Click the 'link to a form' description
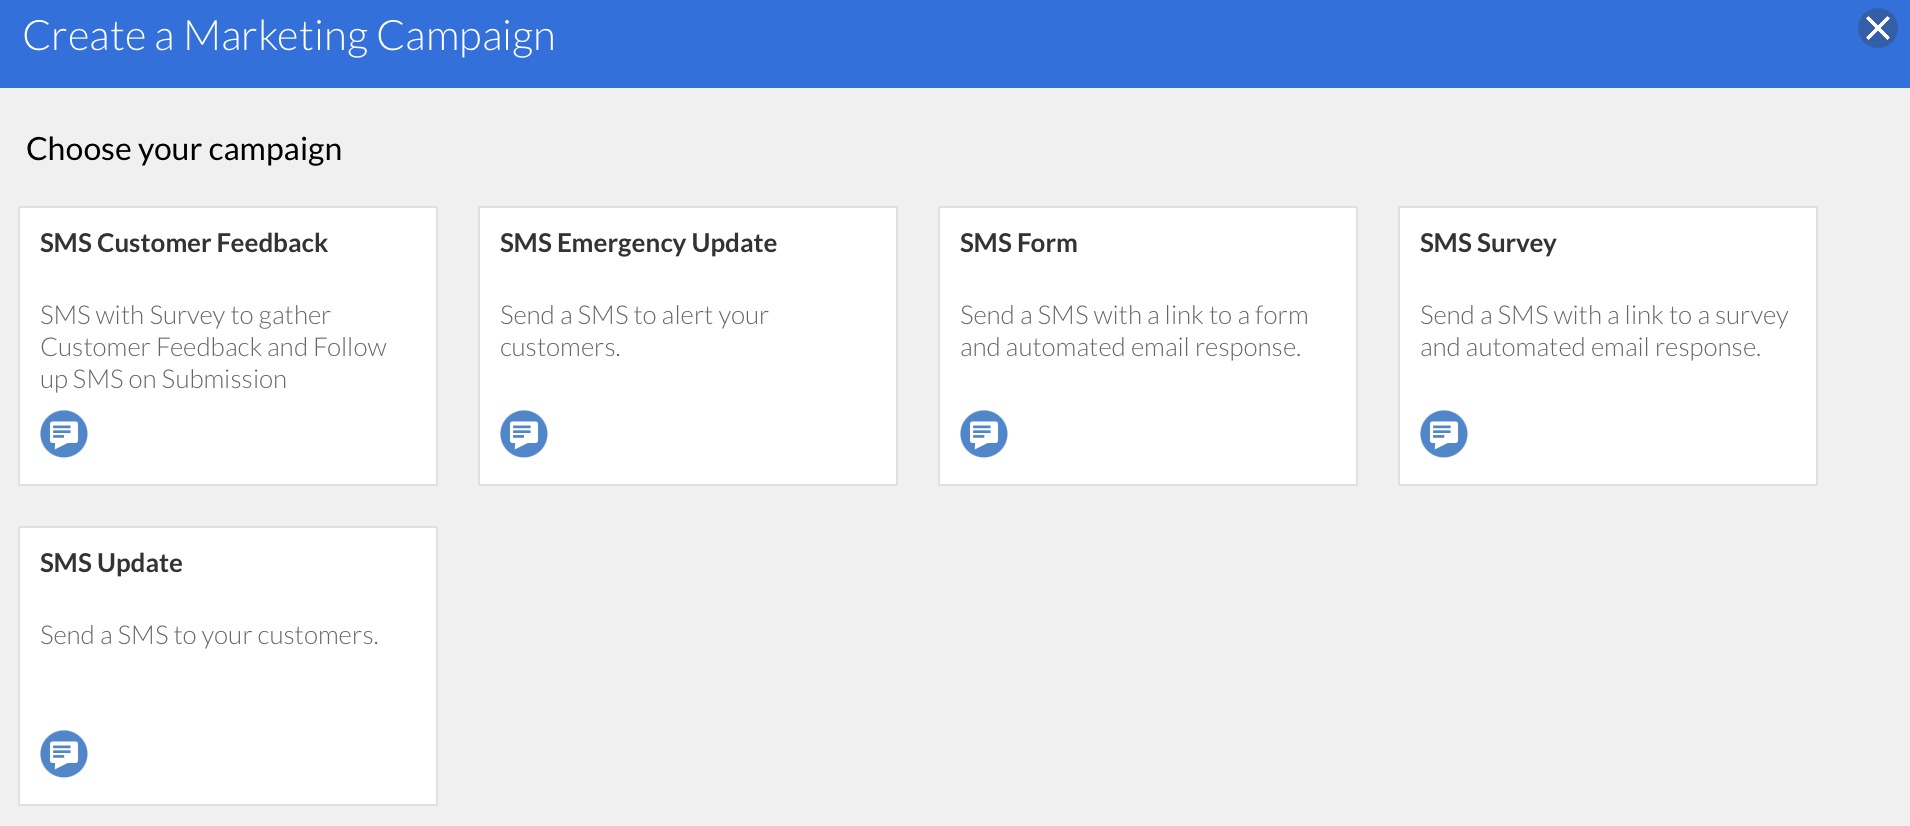Screen dimensions: 1910x826 (1134, 331)
